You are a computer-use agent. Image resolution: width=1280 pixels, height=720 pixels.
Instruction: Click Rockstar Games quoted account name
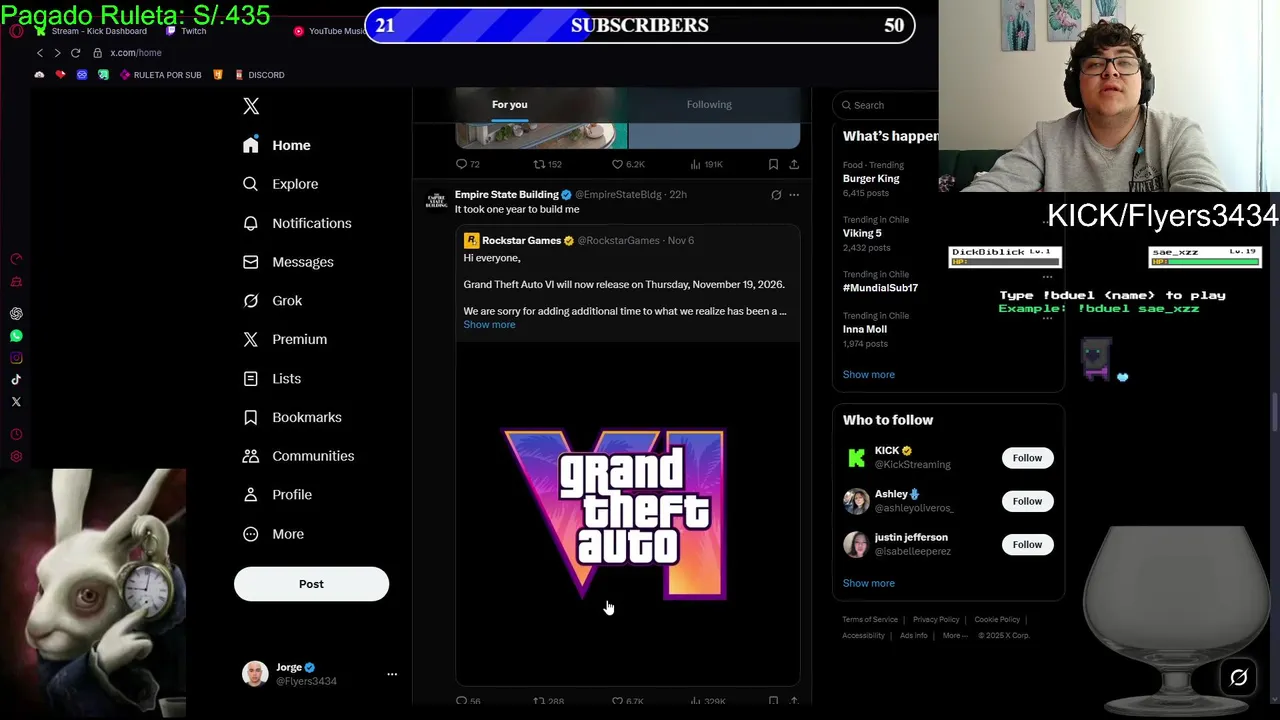pyautogui.click(x=521, y=240)
